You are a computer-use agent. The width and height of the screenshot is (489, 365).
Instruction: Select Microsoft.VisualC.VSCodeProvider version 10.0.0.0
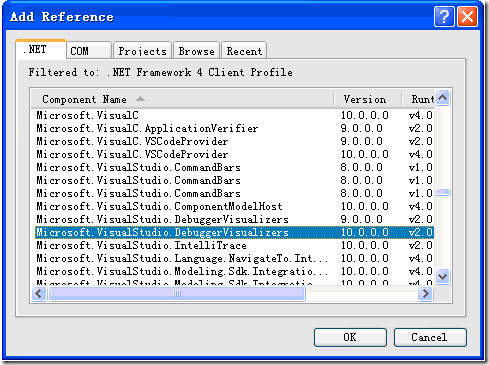click(x=234, y=154)
